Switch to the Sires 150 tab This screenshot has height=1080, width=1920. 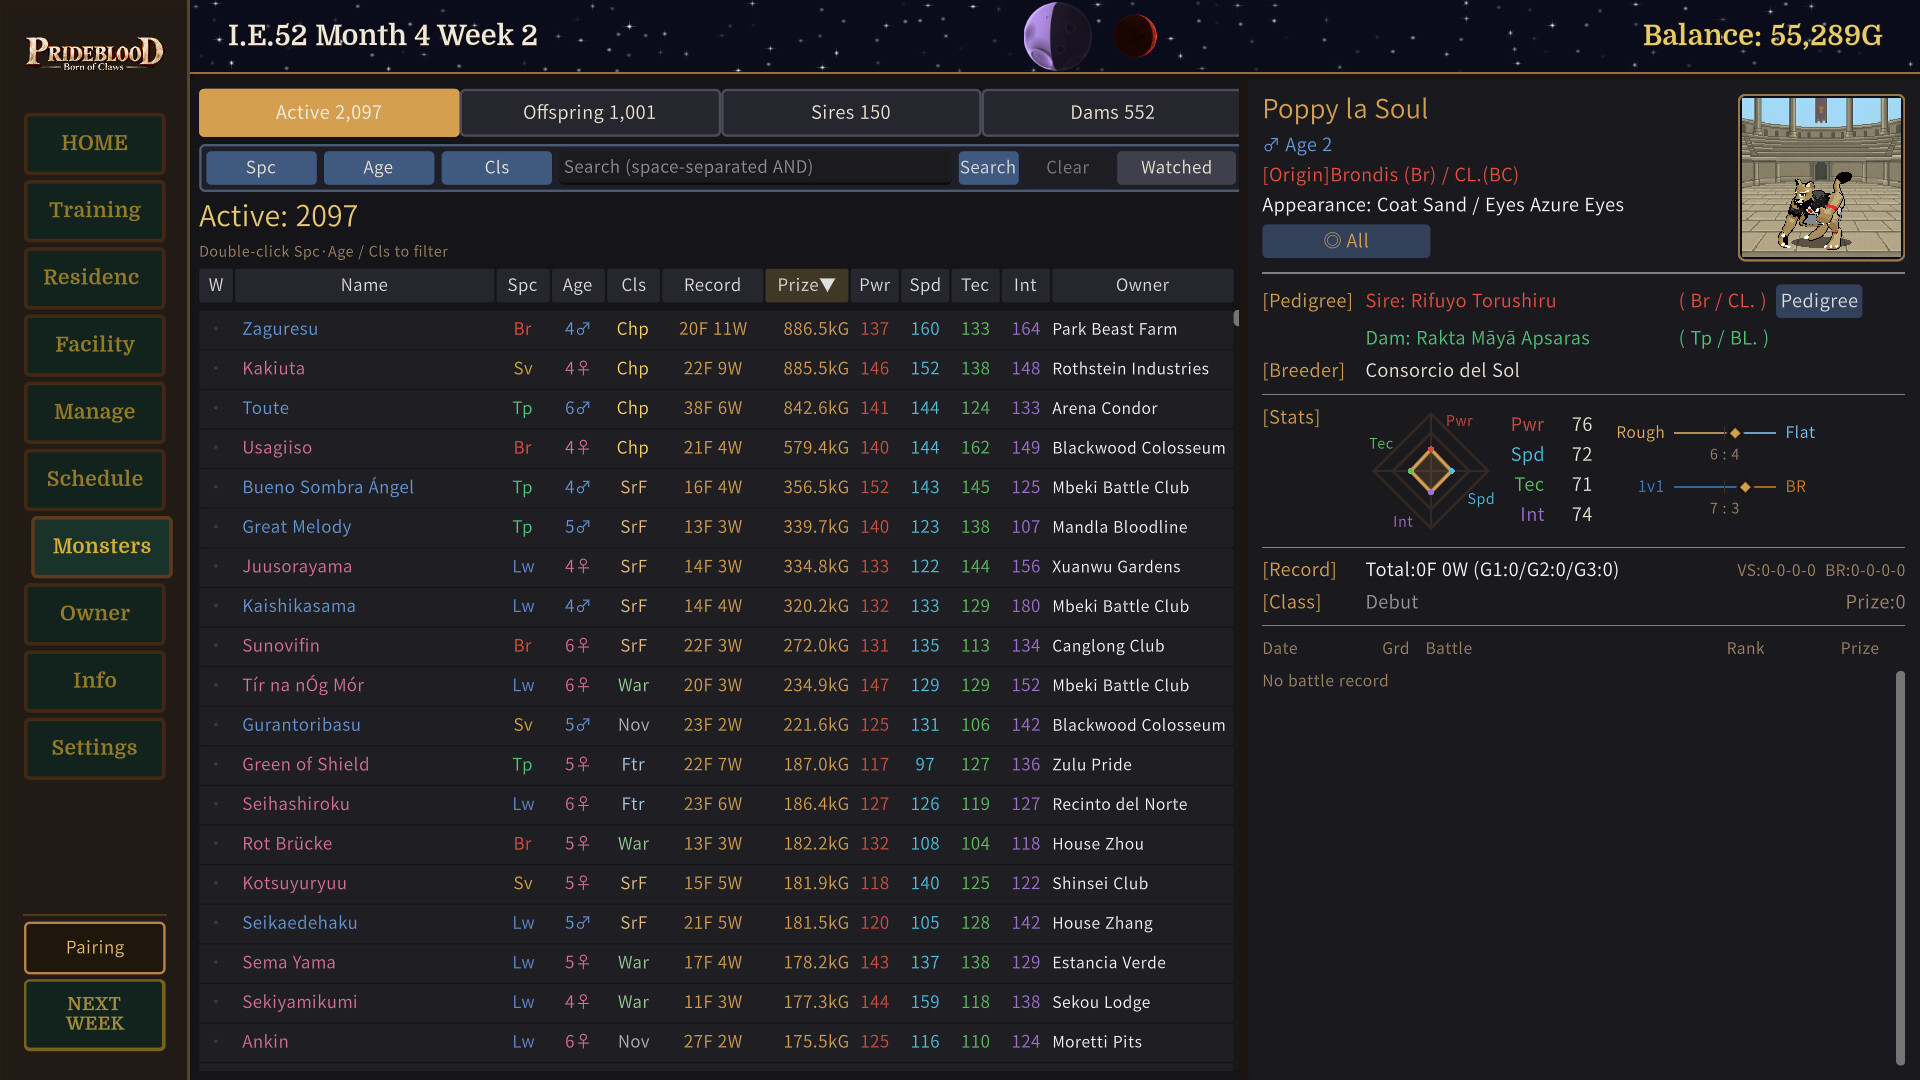[851, 113]
